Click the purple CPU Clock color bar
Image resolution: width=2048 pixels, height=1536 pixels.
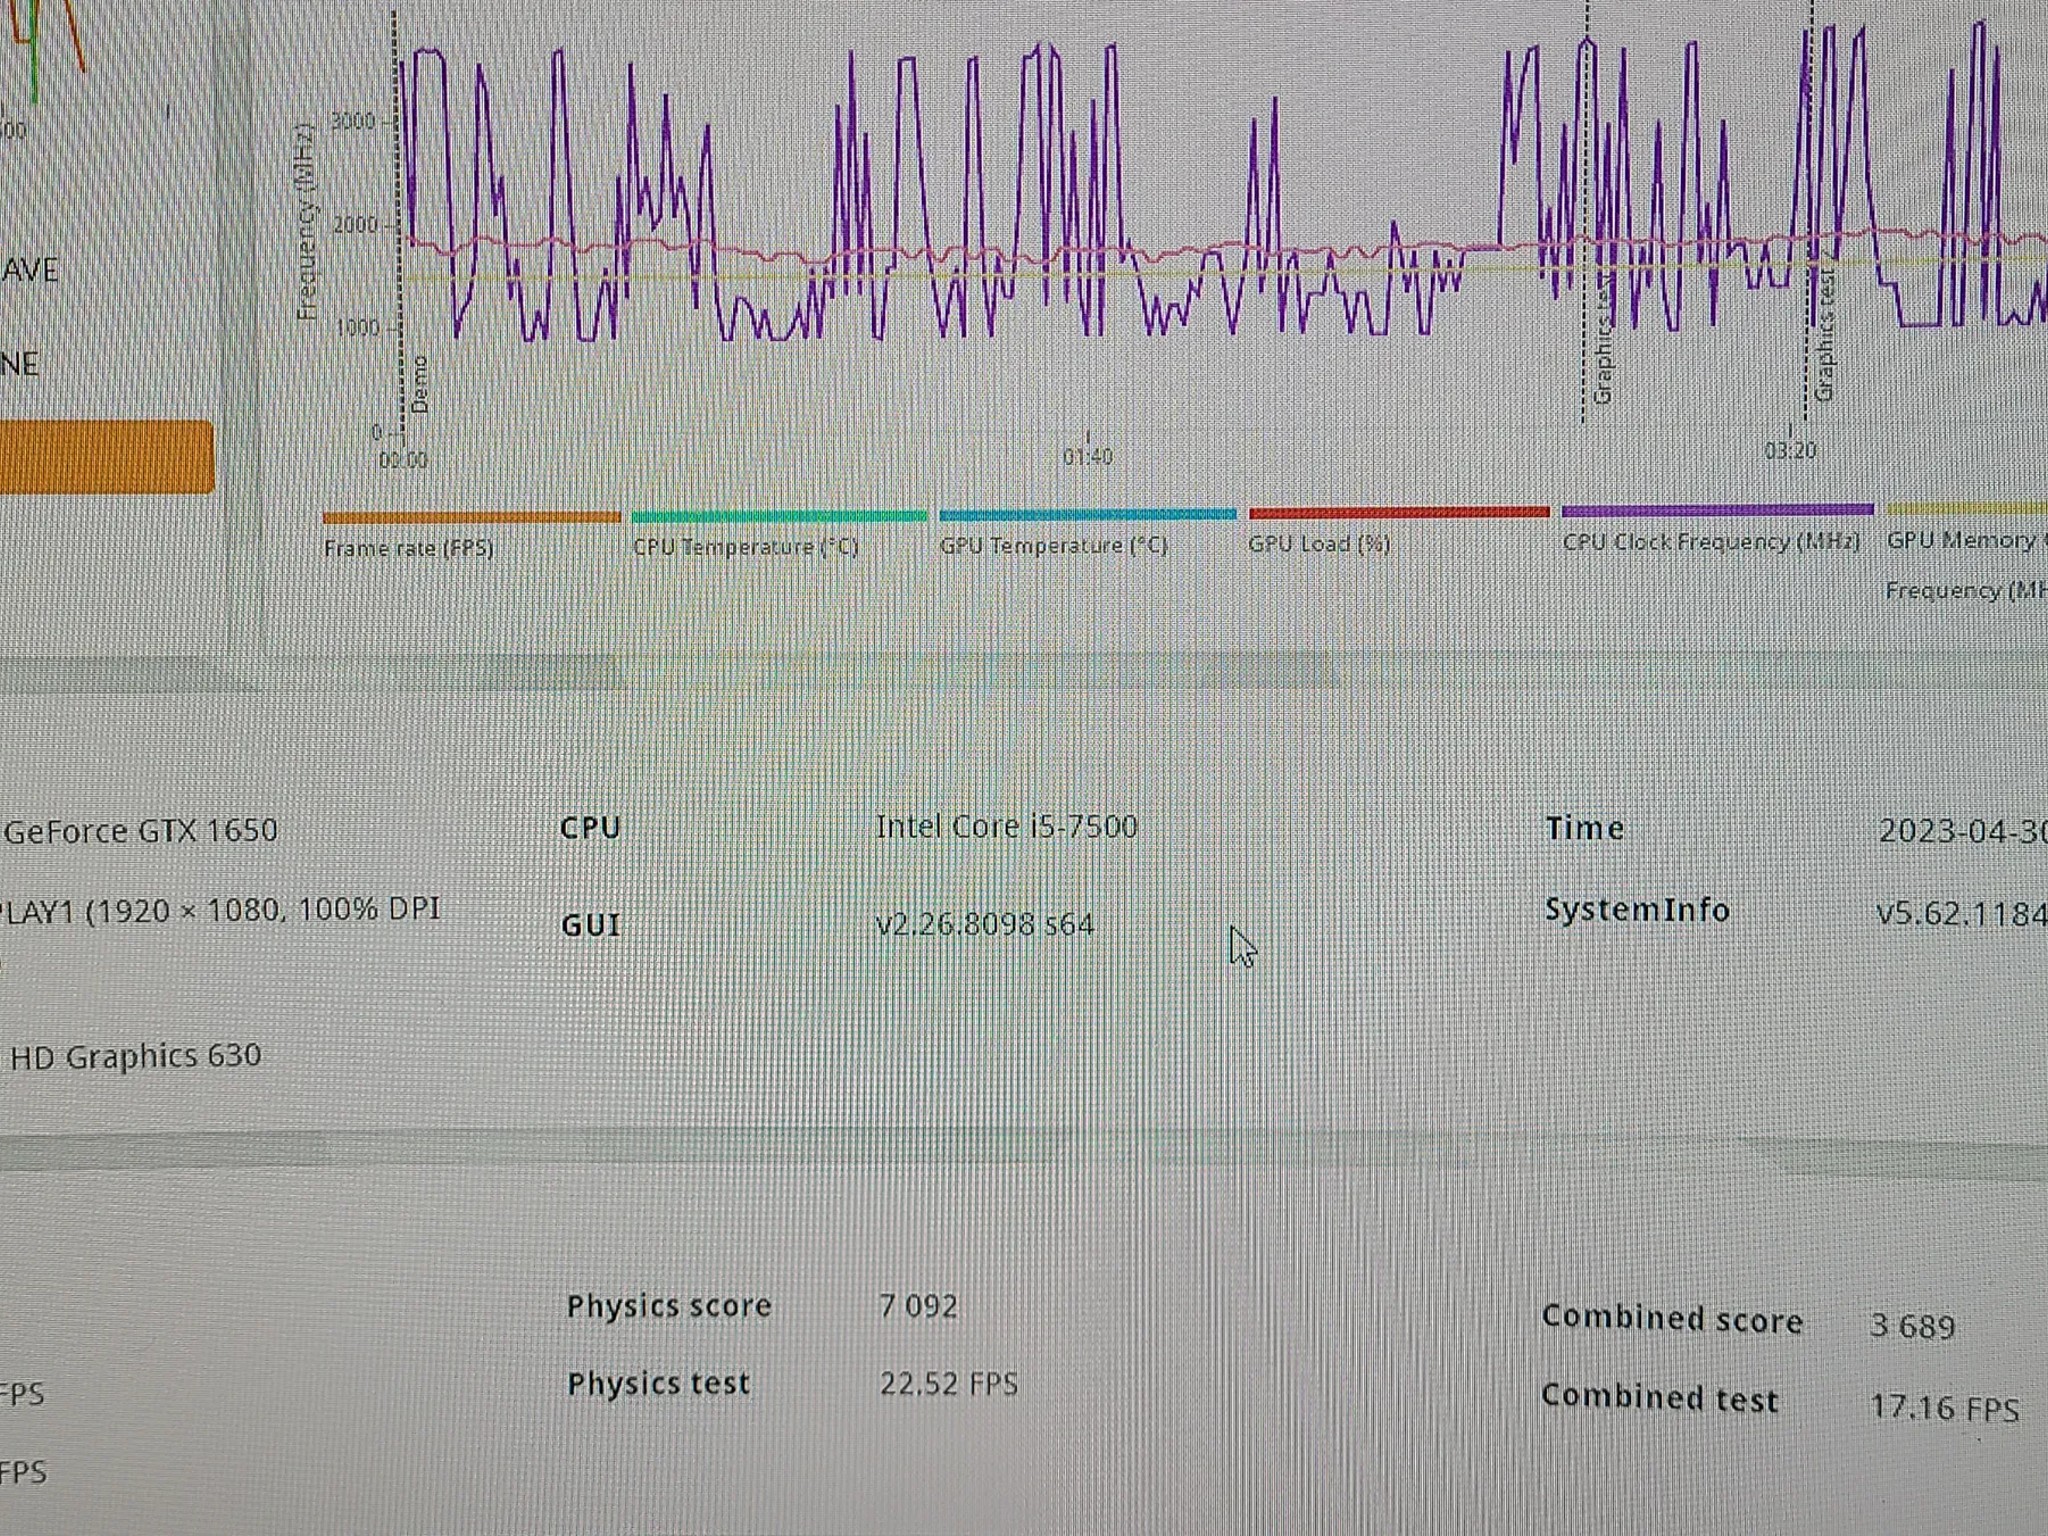tap(1717, 510)
